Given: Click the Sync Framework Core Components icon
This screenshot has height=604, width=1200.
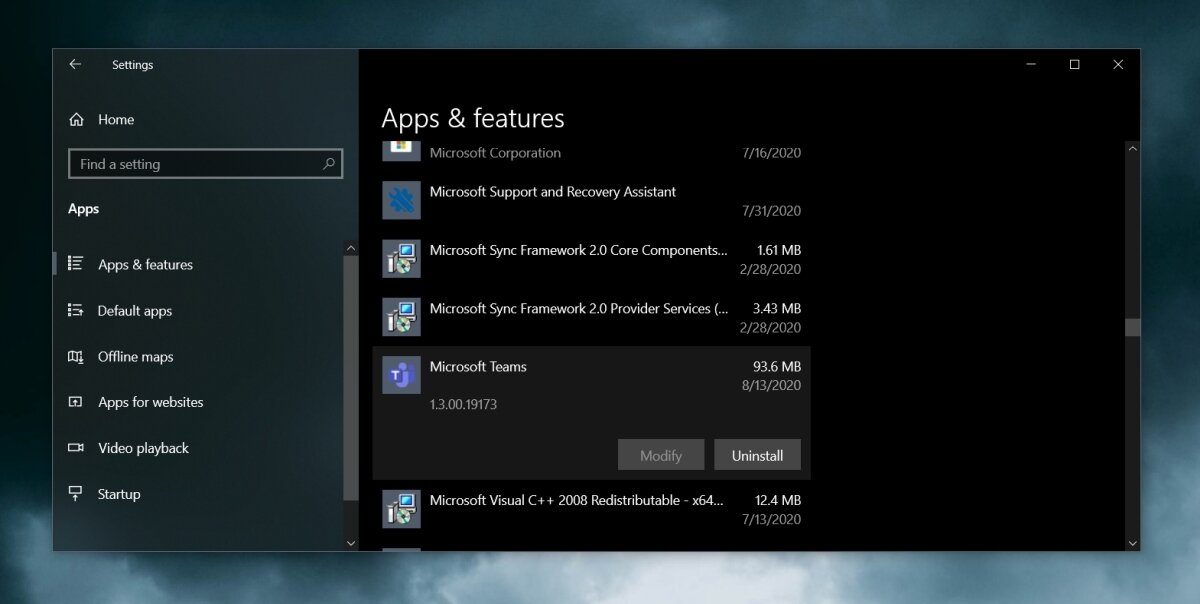Looking at the screenshot, I should pos(400,258).
